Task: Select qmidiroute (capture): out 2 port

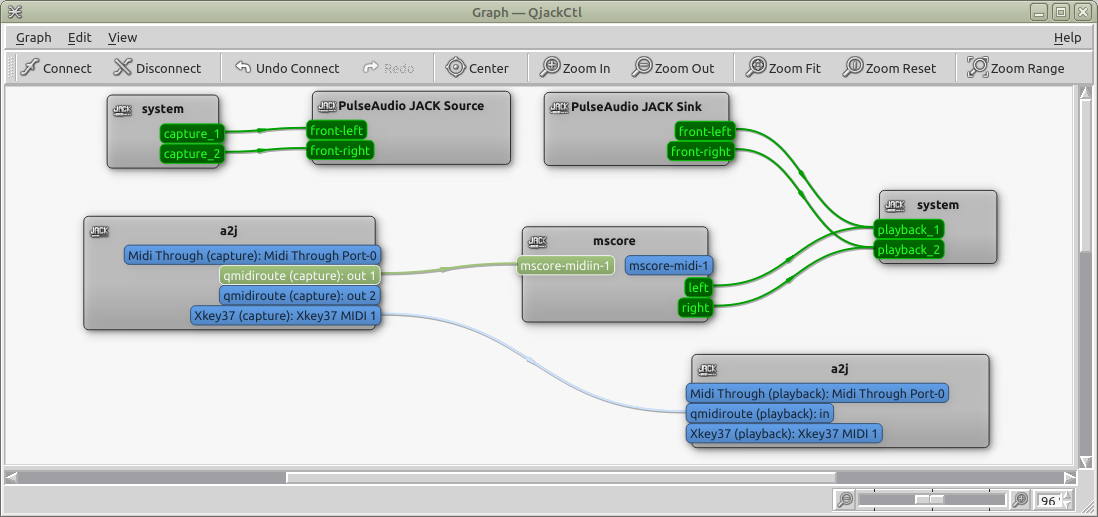Action: 300,295
